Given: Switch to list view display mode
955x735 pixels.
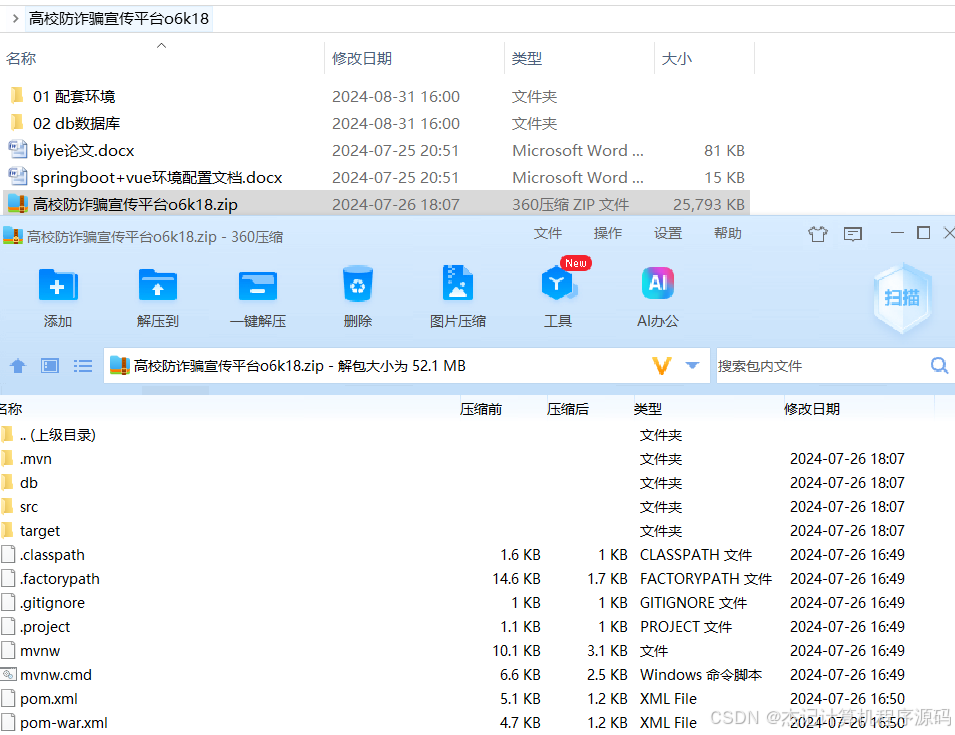Looking at the screenshot, I should (x=83, y=365).
